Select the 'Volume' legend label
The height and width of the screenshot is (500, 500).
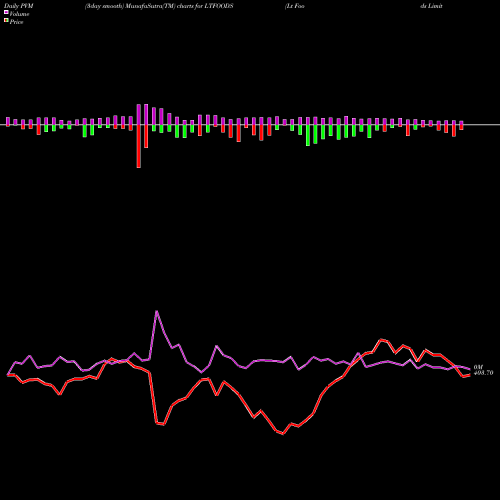click(19, 14)
